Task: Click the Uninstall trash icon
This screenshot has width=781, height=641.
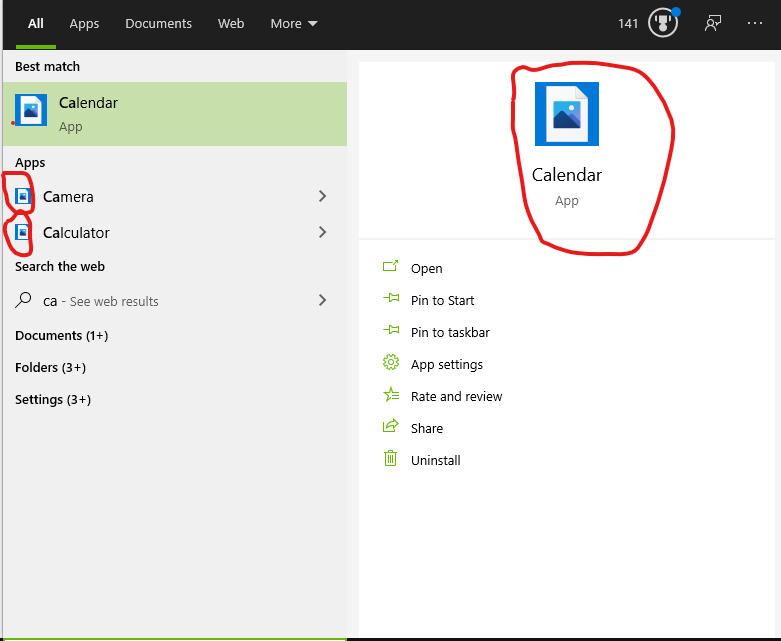Action: point(390,458)
